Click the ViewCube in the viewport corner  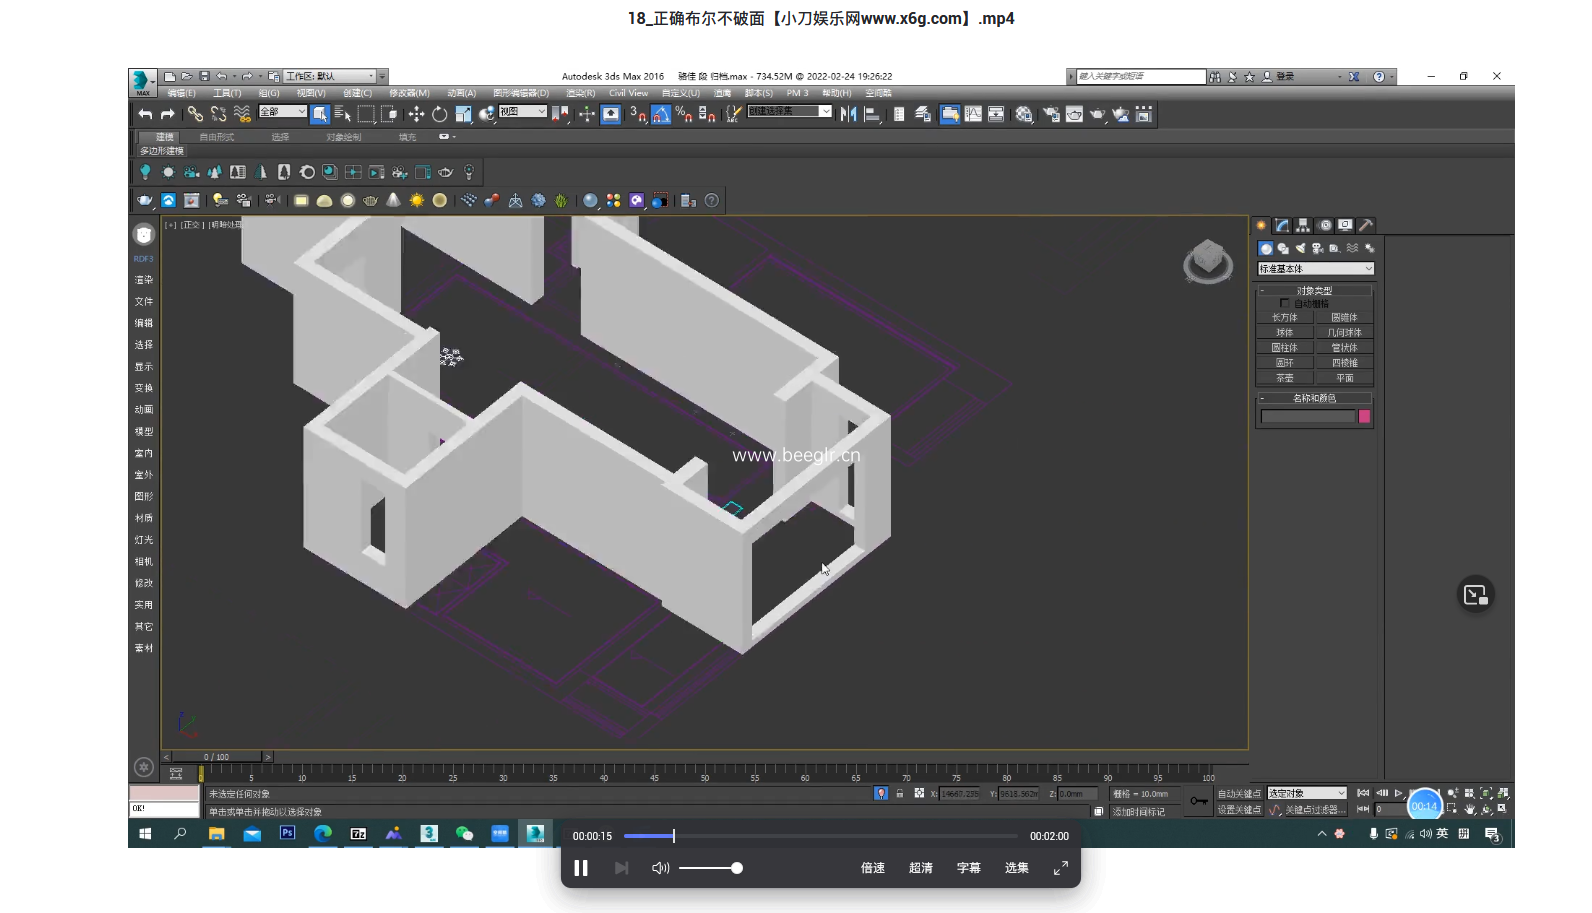pos(1208,261)
